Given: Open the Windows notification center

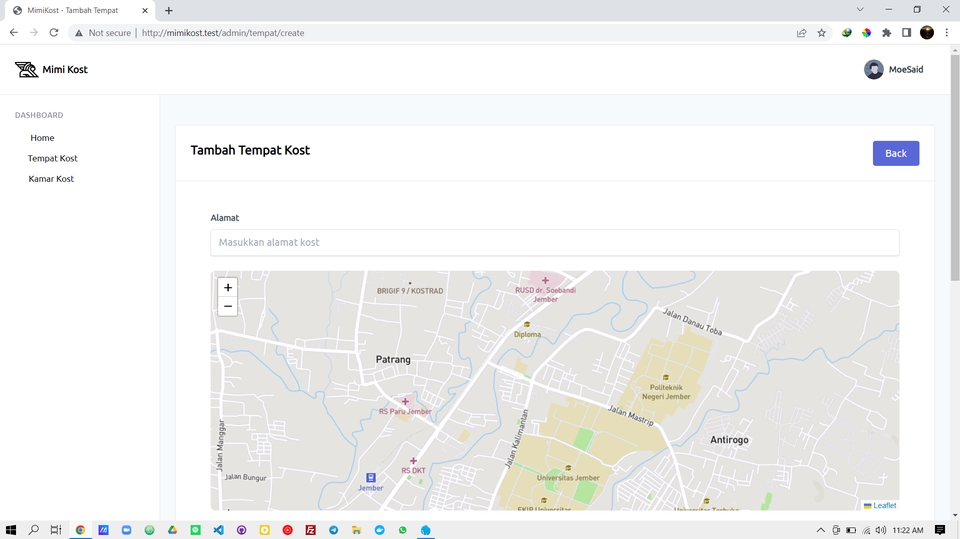Looking at the screenshot, I should coord(940,530).
